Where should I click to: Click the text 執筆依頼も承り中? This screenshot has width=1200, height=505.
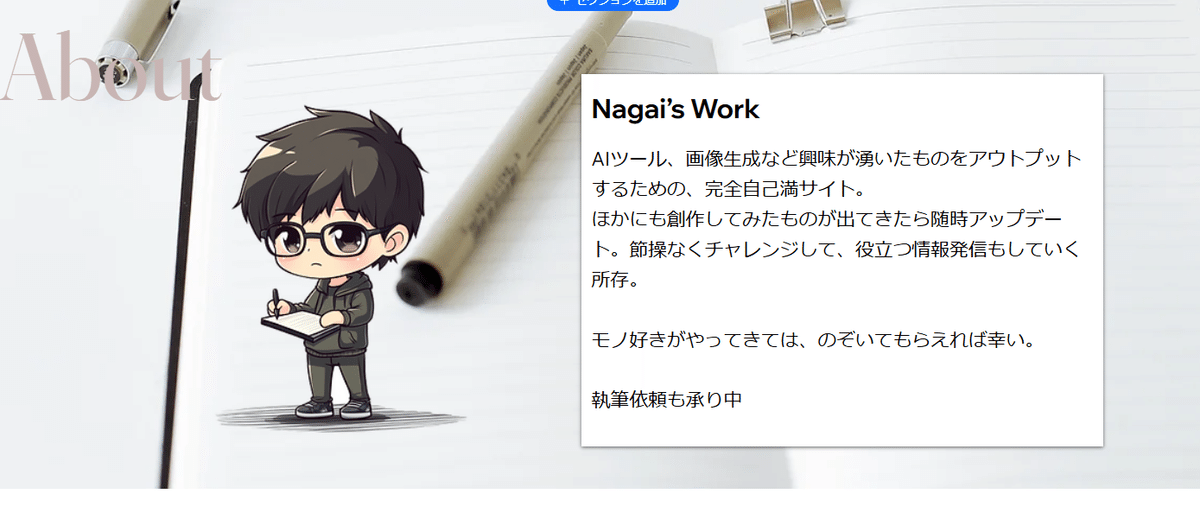tap(666, 400)
